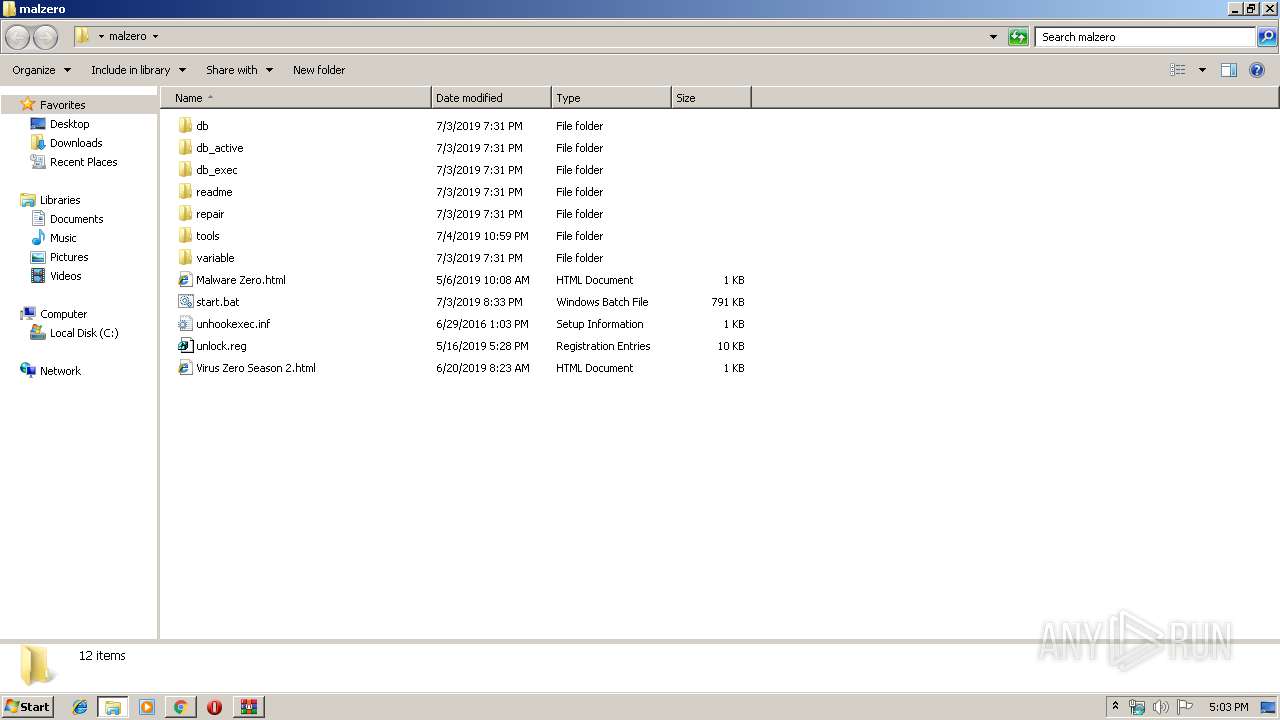The height and width of the screenshot is (720, 1280).
Task: Sort by the Type column header
Action: tap(611, 98)
